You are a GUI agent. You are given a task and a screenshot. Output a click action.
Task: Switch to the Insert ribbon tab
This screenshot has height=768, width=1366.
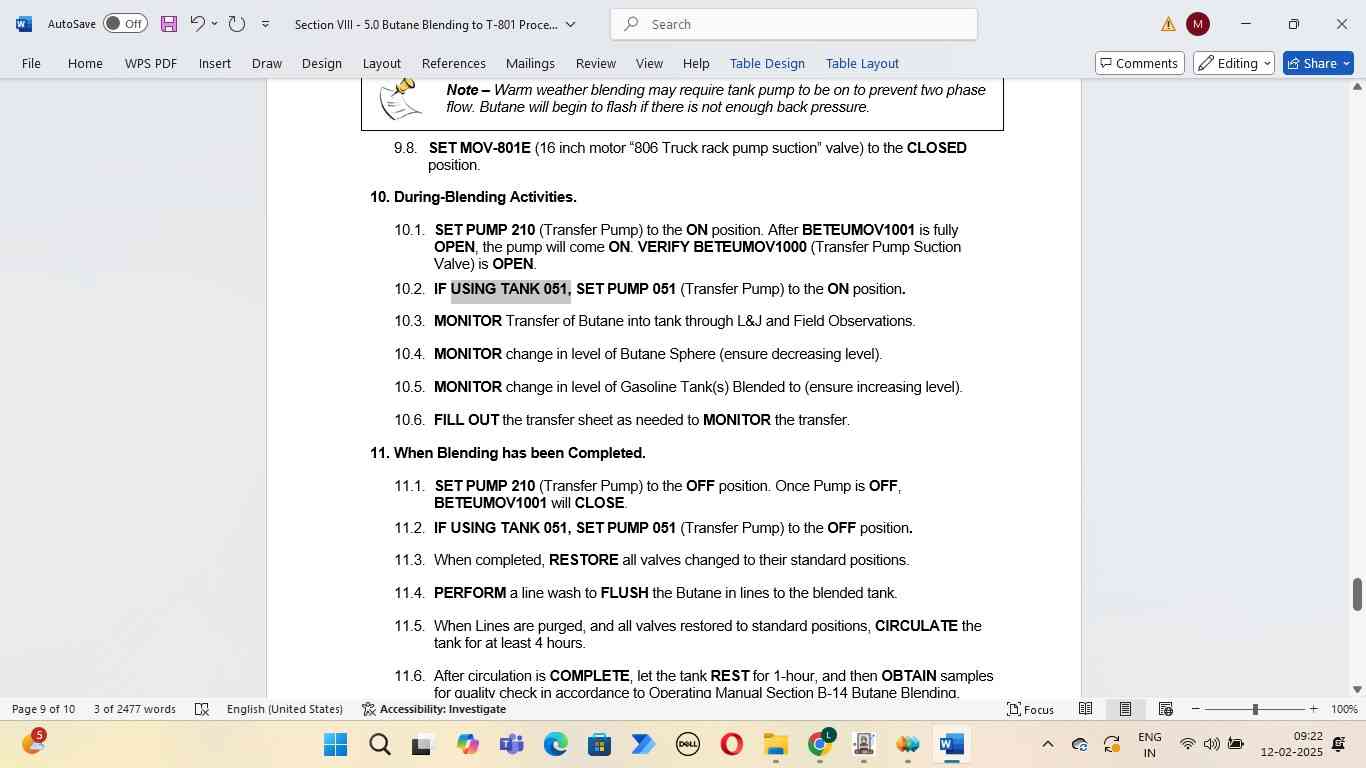(215, 63)
